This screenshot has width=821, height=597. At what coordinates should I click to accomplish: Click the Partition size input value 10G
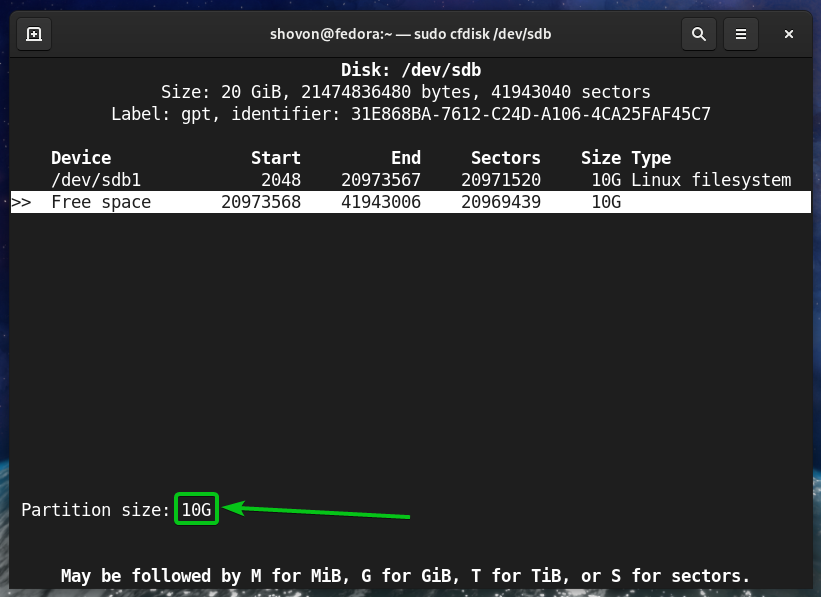pos(196,509)
